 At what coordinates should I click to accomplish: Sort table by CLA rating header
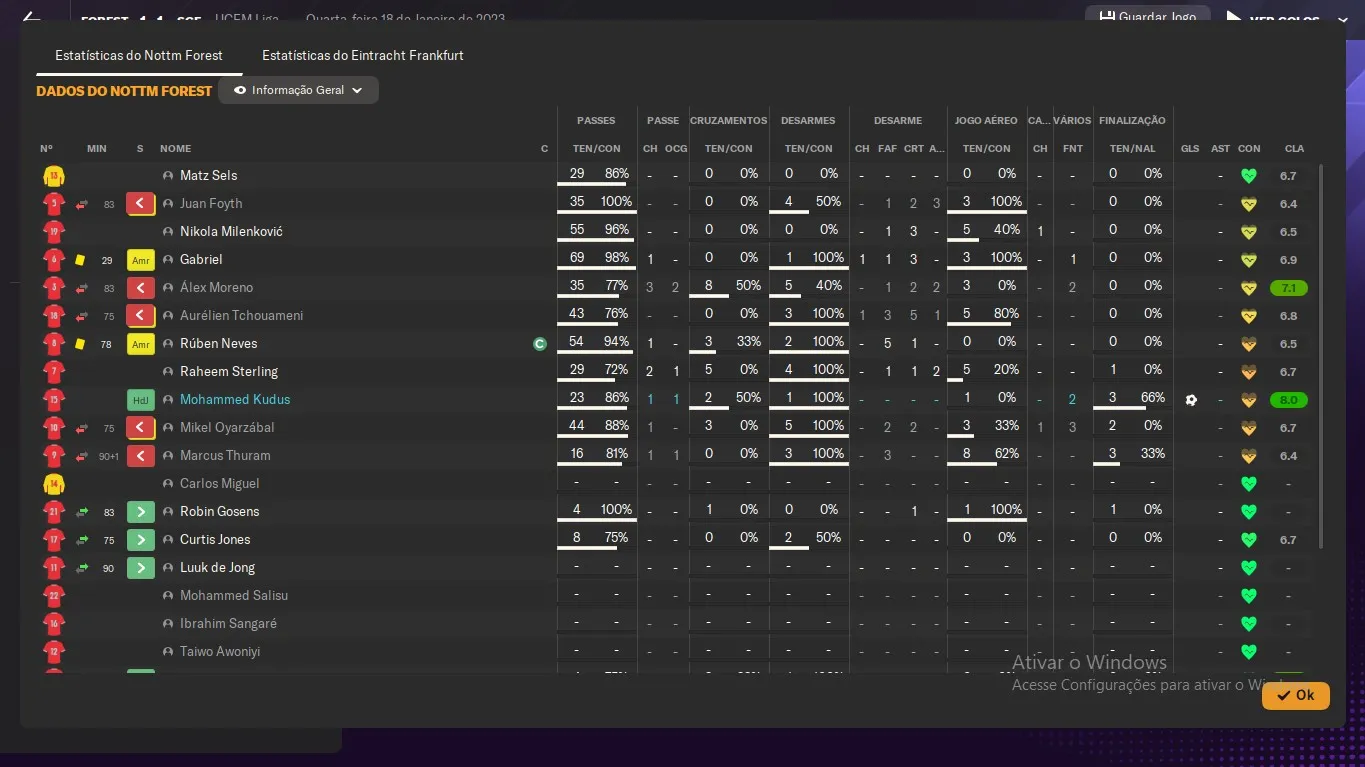[x=1294, y=149]
